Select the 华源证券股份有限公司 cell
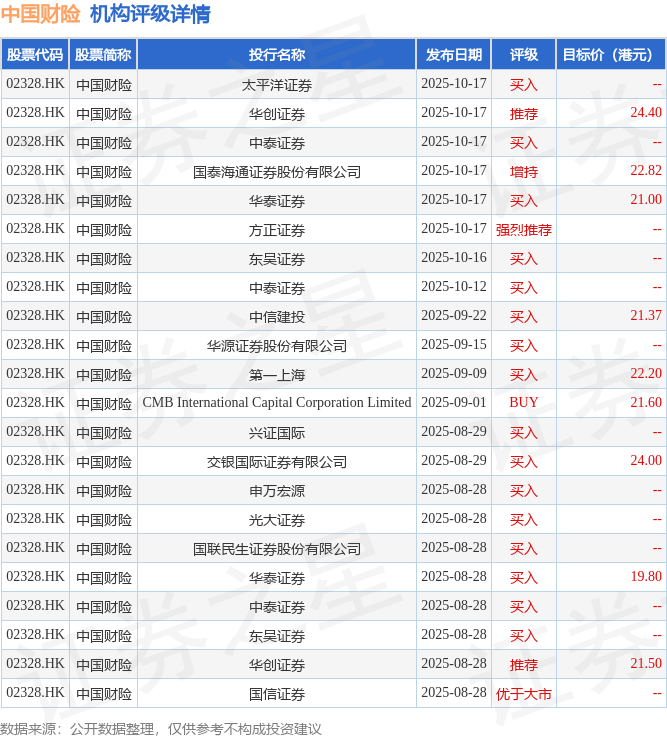Image resolution: width=667 pixels, height=738 pixels. tap(277, 346)
